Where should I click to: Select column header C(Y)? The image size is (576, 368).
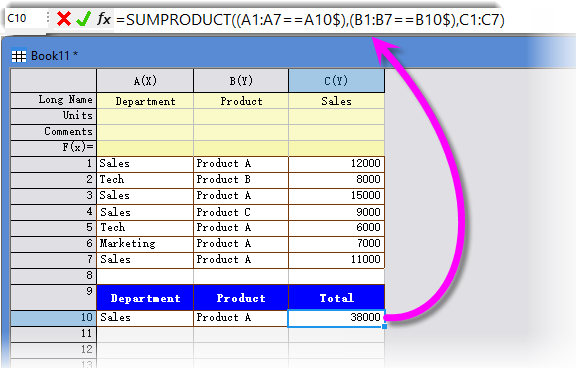coord(336,80)
